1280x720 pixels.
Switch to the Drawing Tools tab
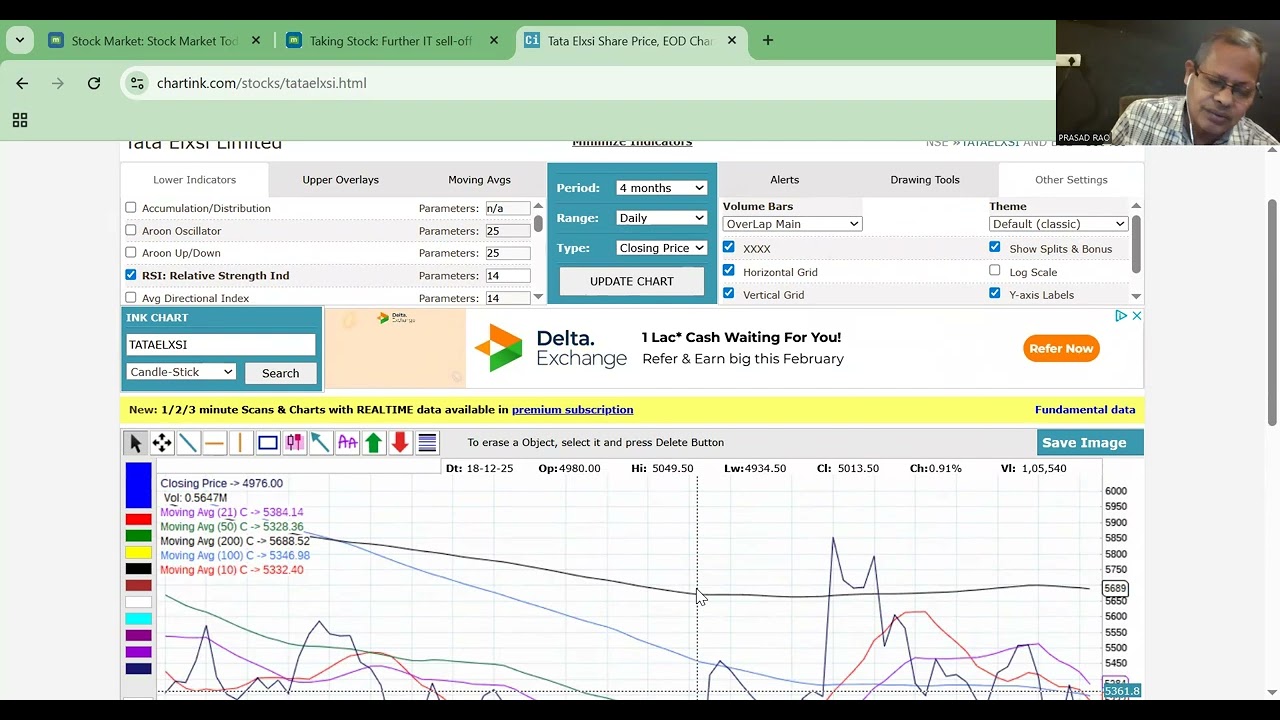pos(925,180)
